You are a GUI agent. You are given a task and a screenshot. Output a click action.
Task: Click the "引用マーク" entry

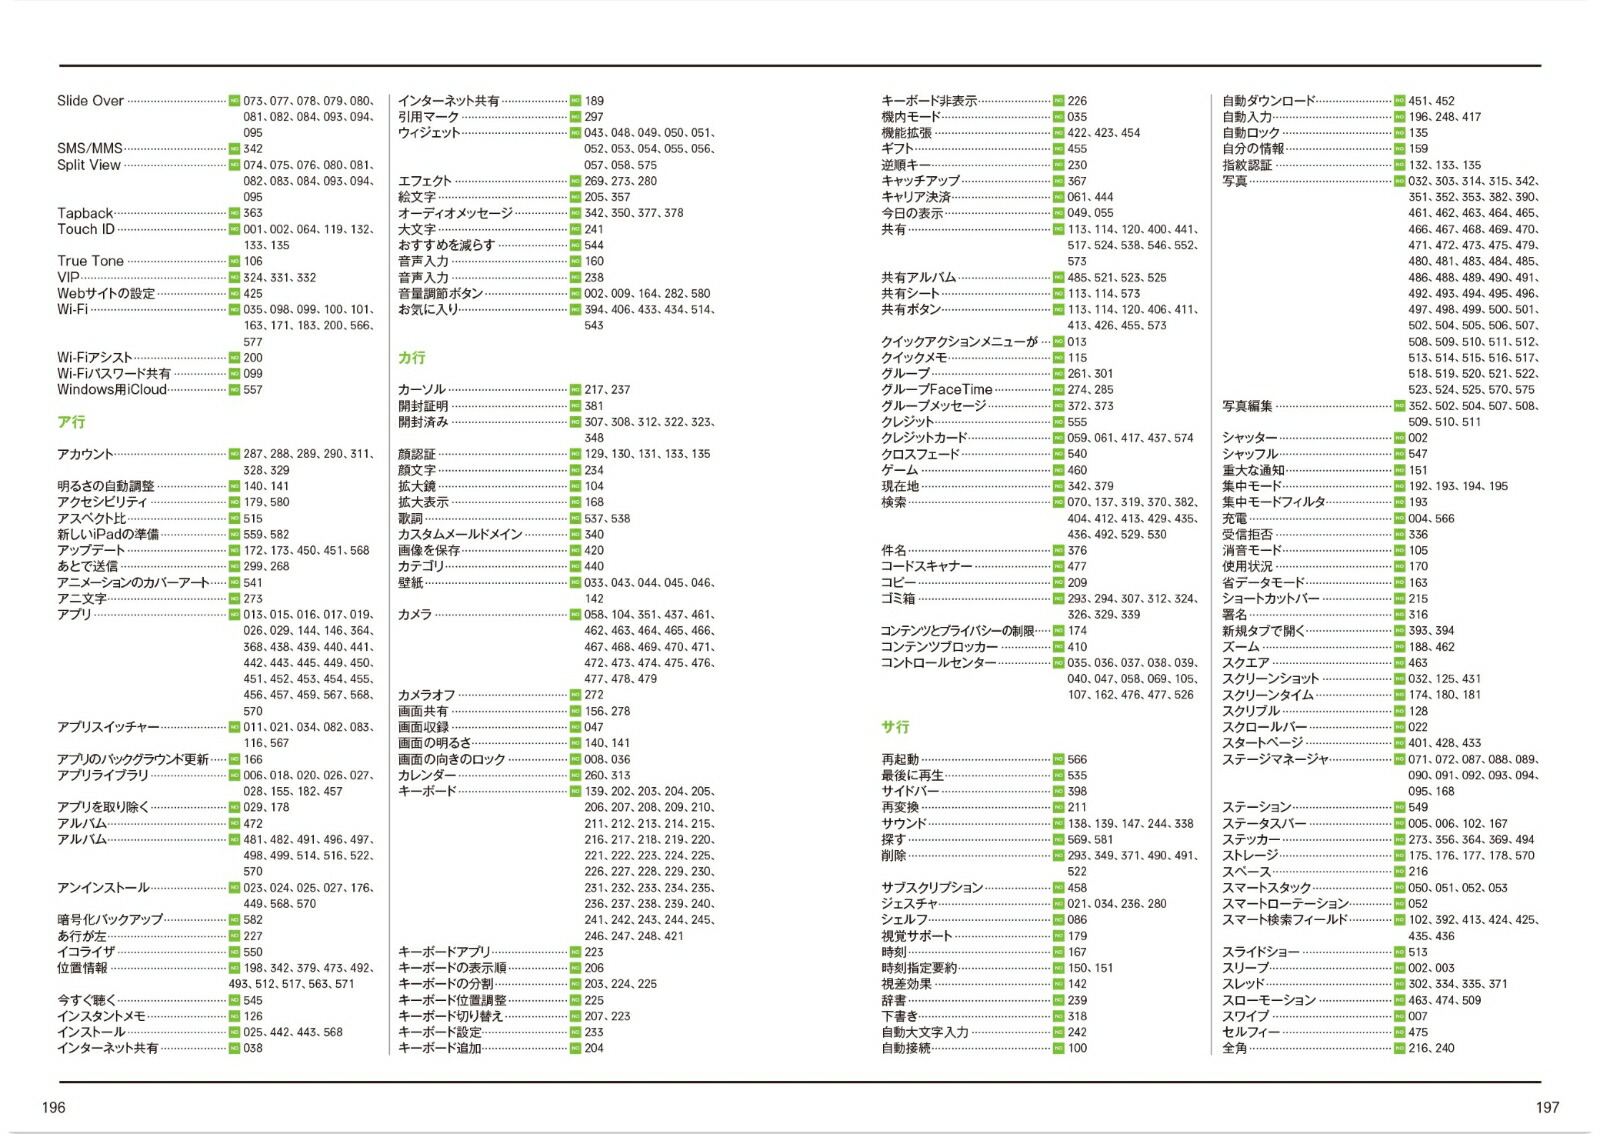[429, 117]
